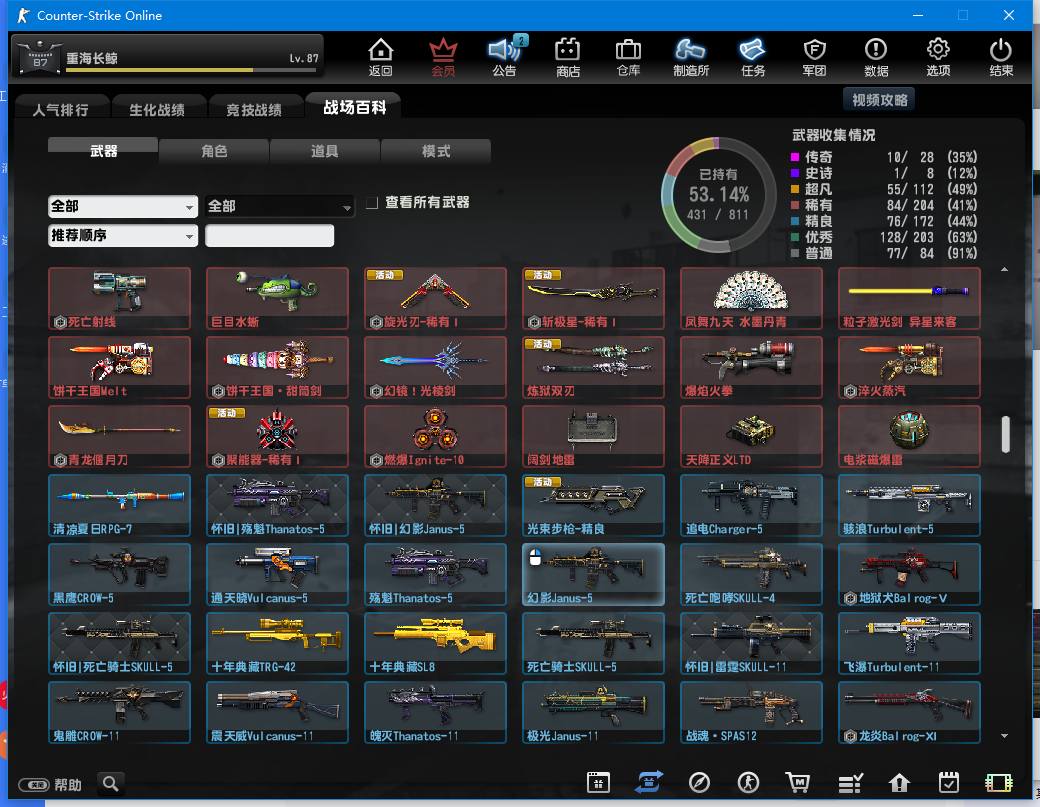
Task: Click the 重海长鲸 player profile panel
Action: 168,56
